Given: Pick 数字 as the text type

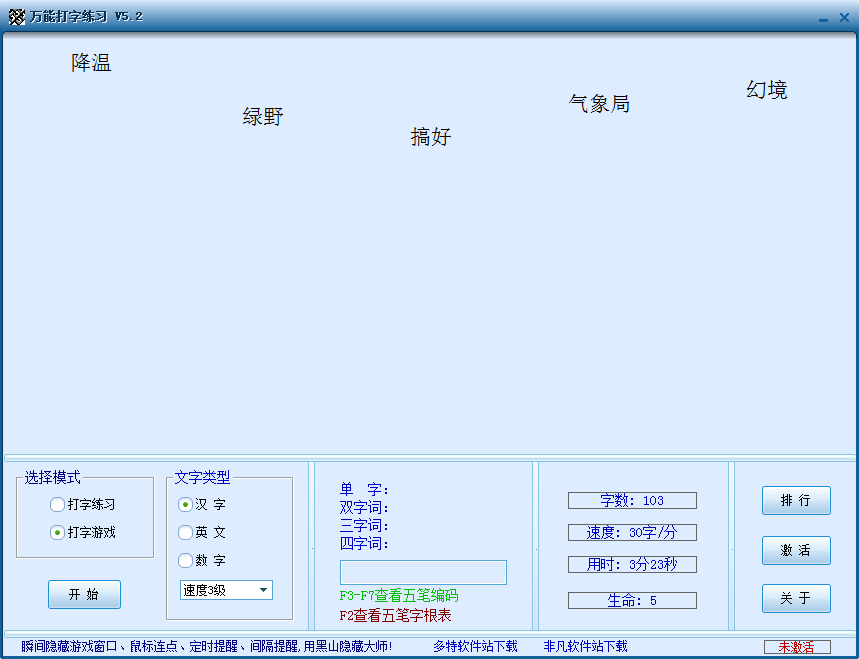Looking at the screenshot, I should (186, 561).
